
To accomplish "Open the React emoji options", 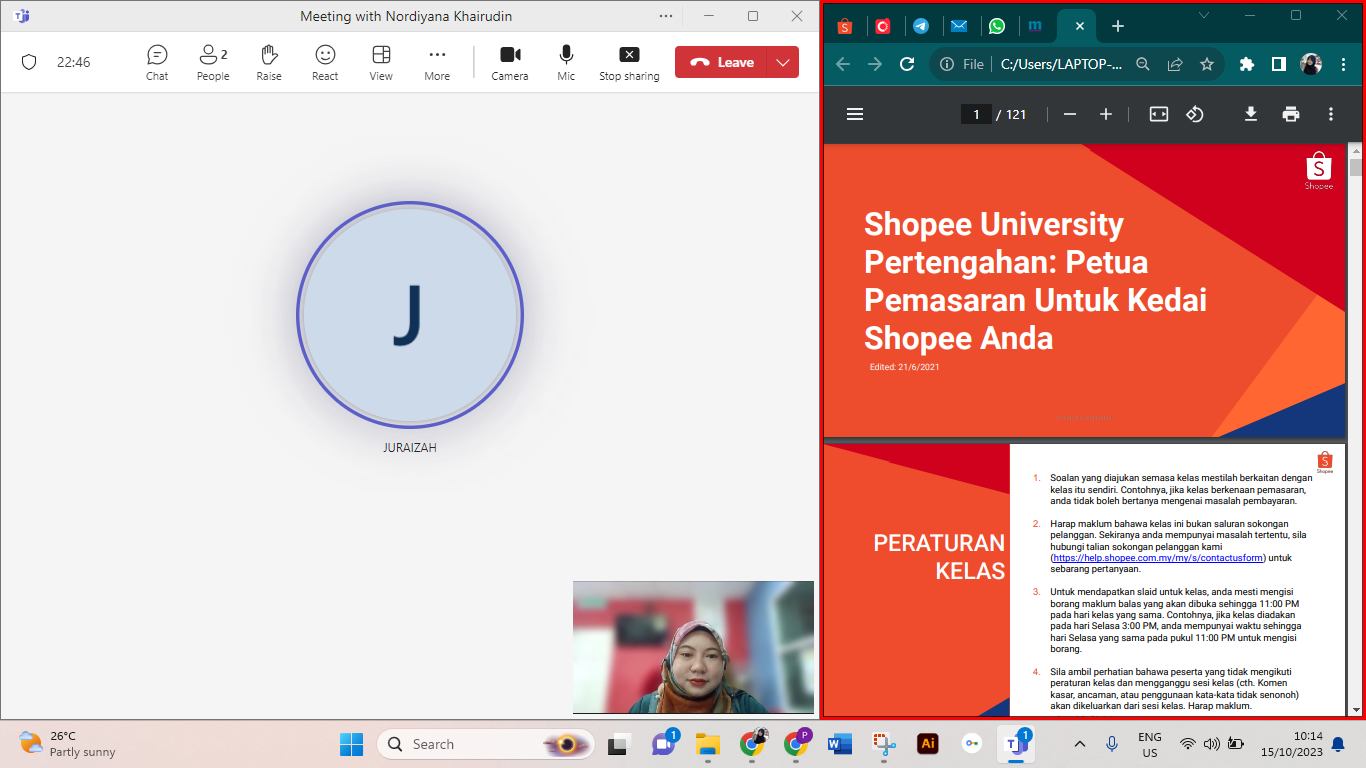I will point(325,62).
